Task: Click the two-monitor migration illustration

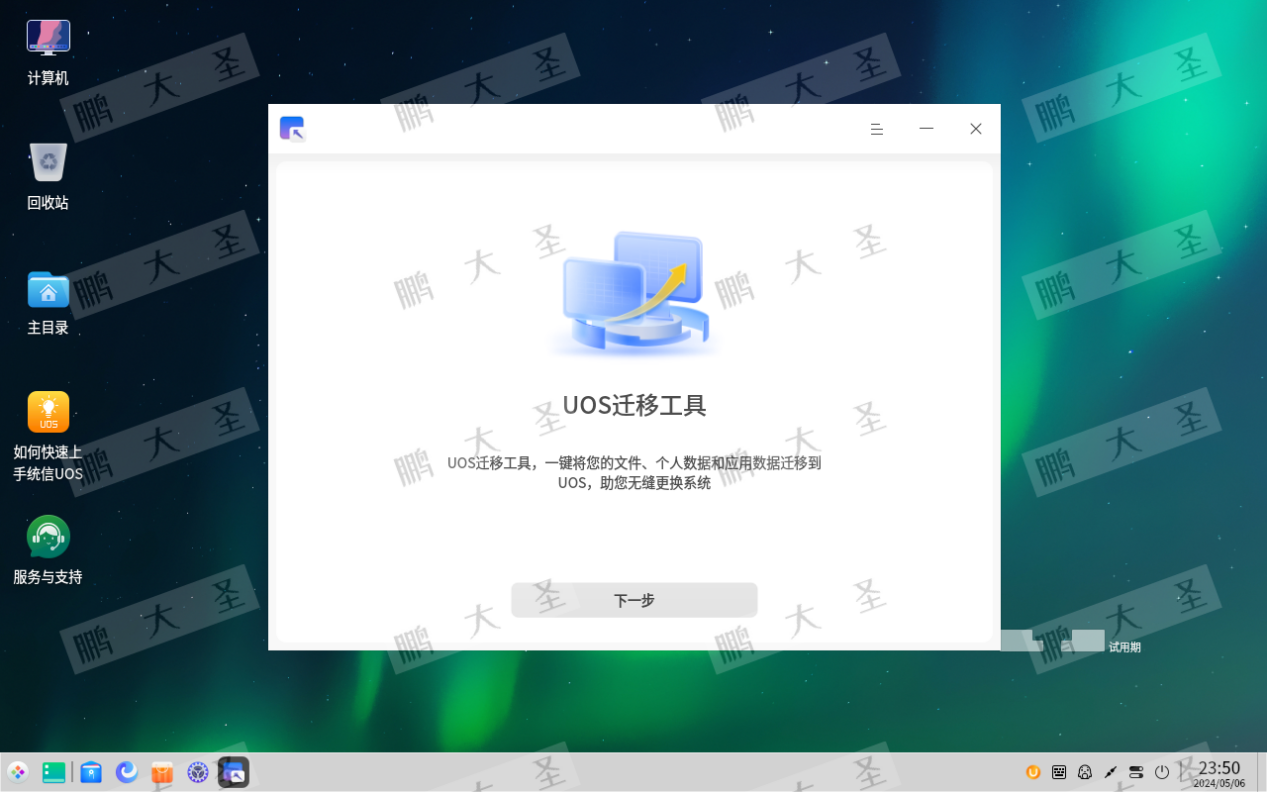Action: coord(634,293)
